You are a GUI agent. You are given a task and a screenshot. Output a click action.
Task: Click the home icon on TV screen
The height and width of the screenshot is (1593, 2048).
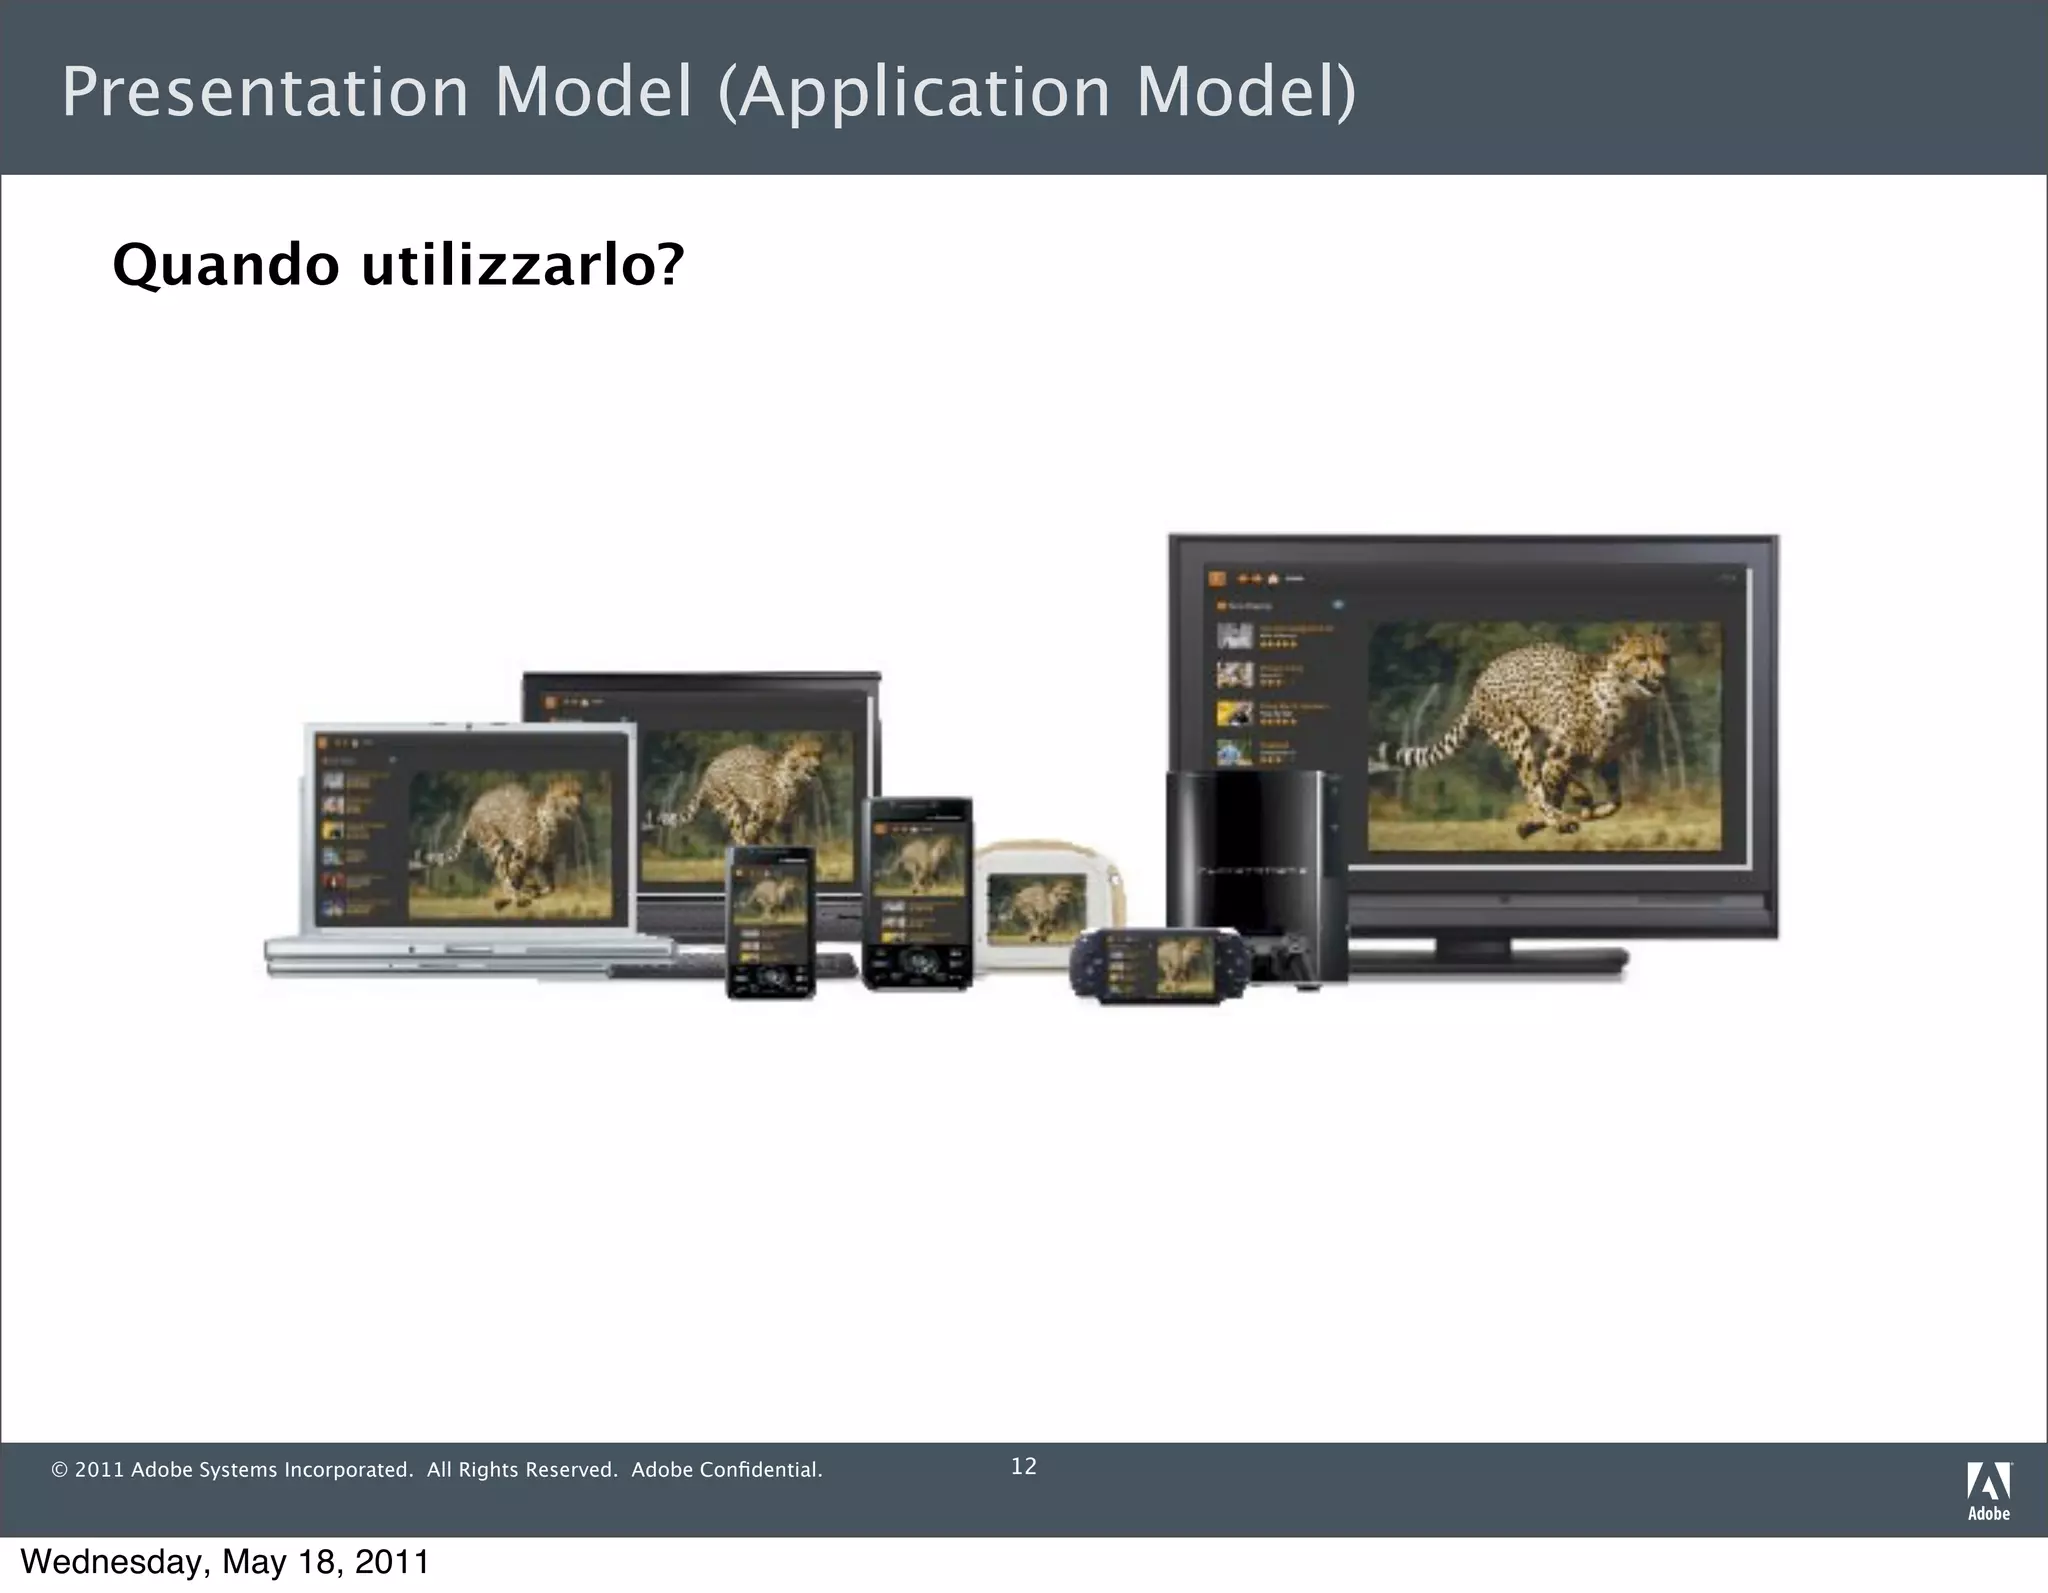(1274, 578)
